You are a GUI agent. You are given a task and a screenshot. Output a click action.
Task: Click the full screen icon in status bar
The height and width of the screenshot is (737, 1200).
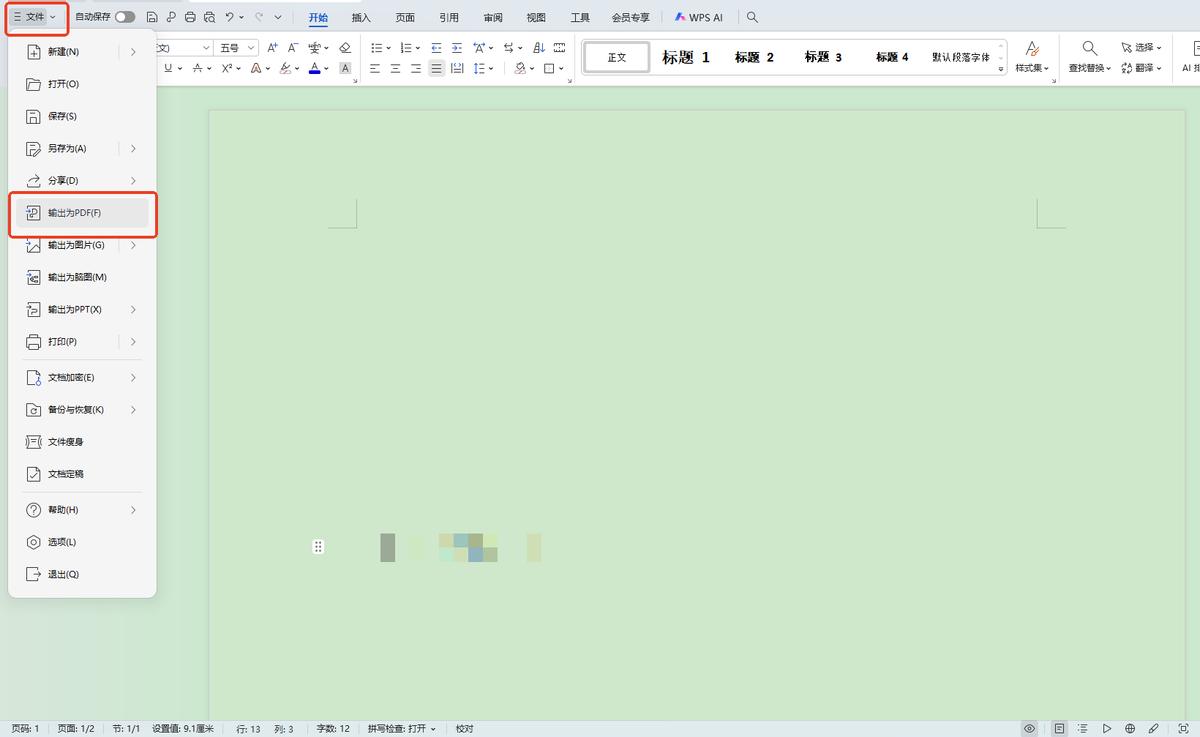coord(1184,728)
